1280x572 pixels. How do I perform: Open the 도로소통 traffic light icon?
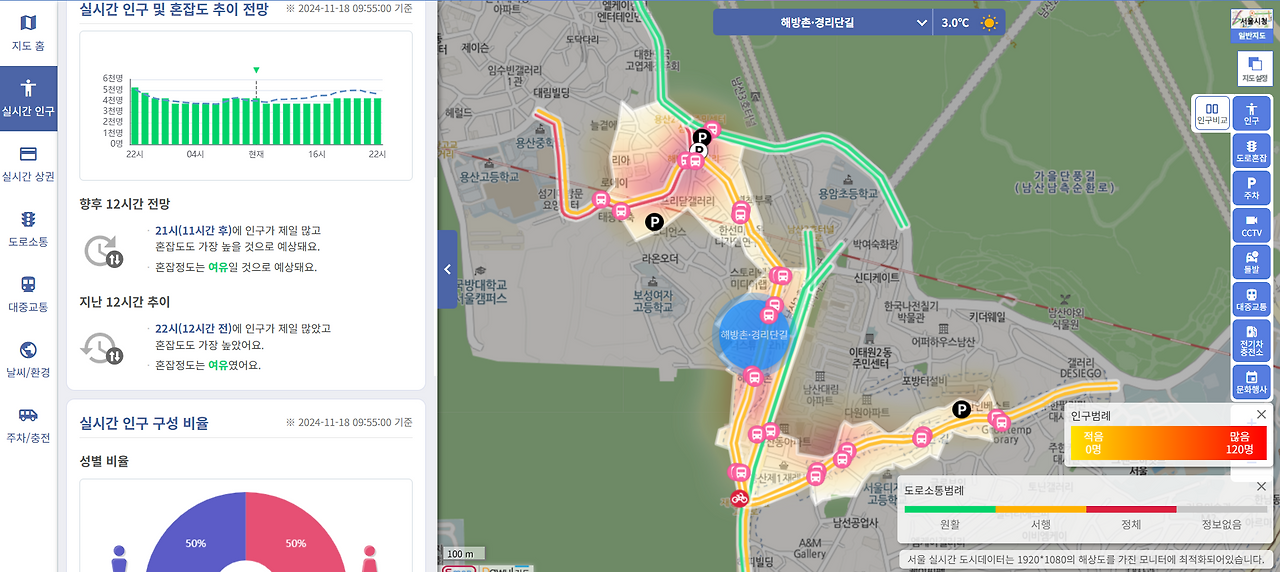click(x=28, y=219)
